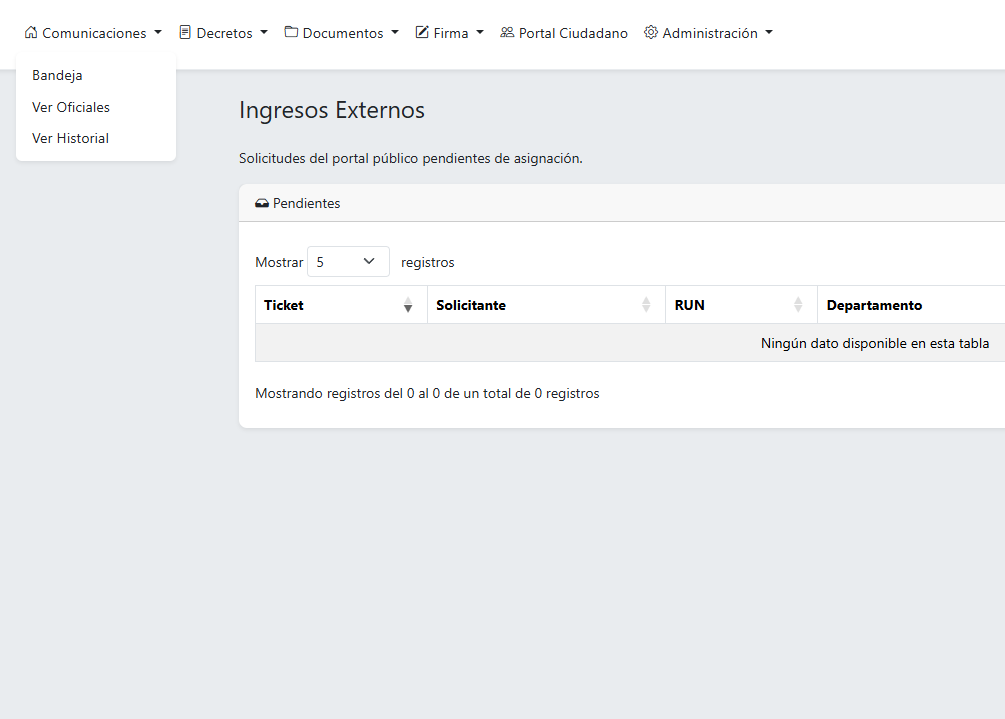This screenshot has width=1005, height=719.
Task: Click the gear icon beside Administración
Action: [651, 33]
